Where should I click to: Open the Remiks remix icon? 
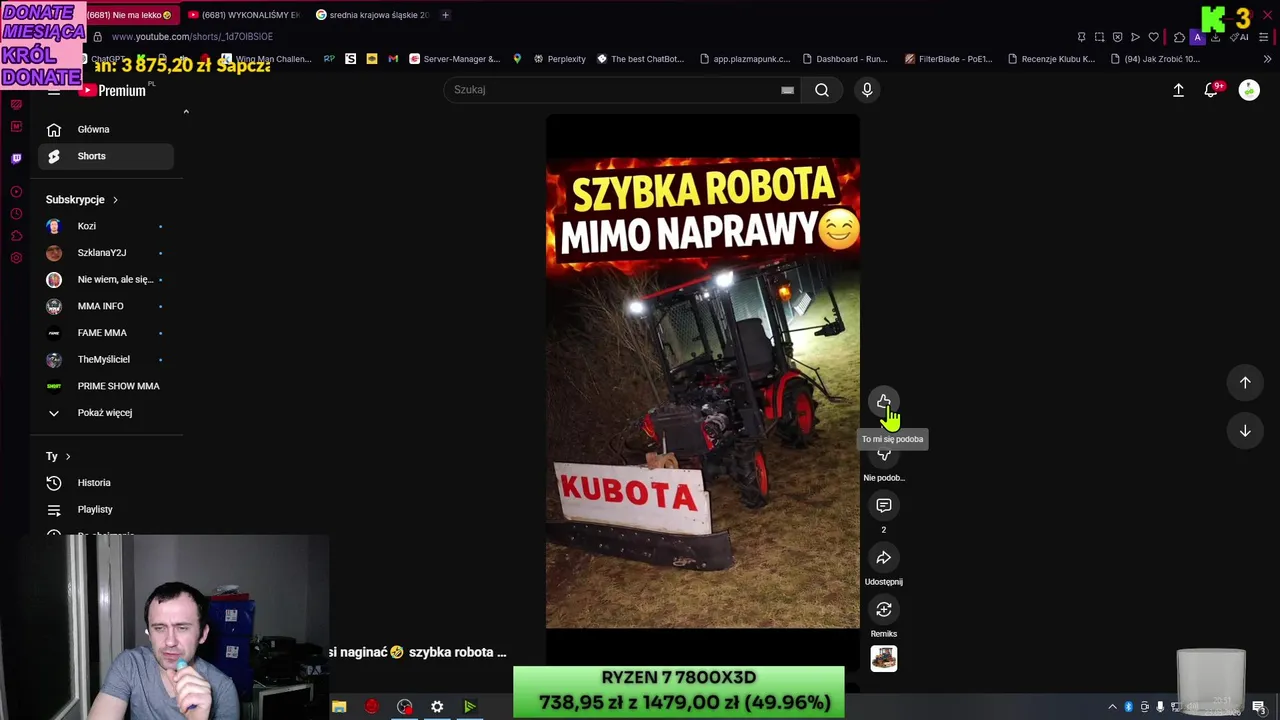click(x=884, y=610)
